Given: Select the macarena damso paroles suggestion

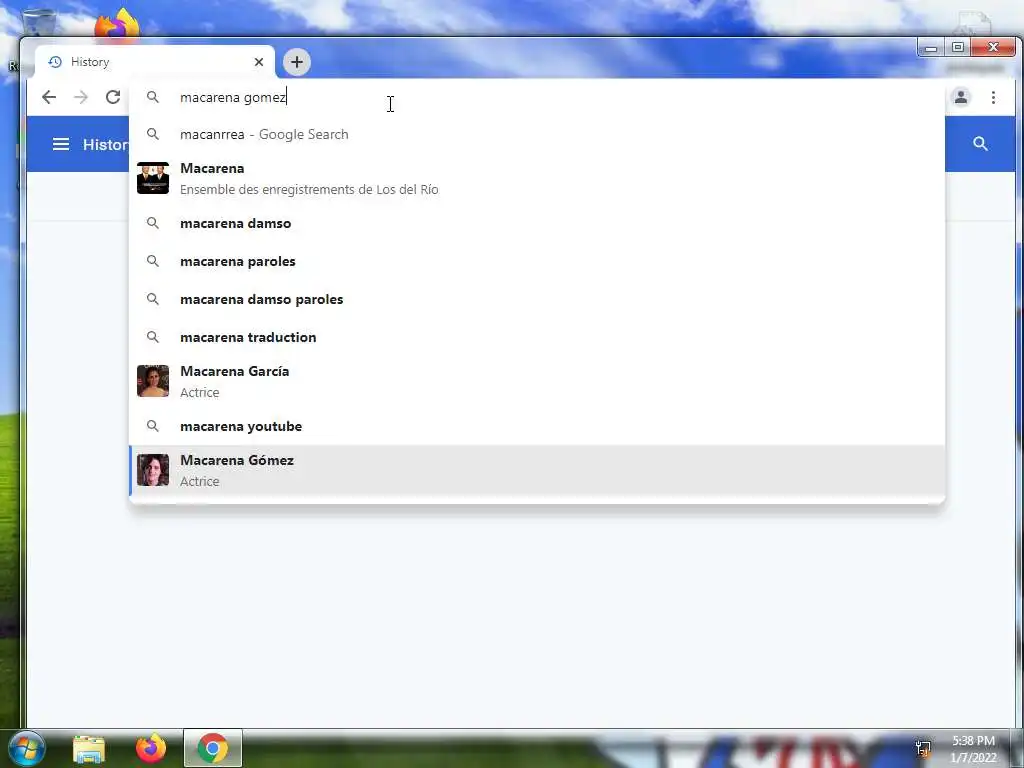Looking at the screenshot, I should click(537, 299).
